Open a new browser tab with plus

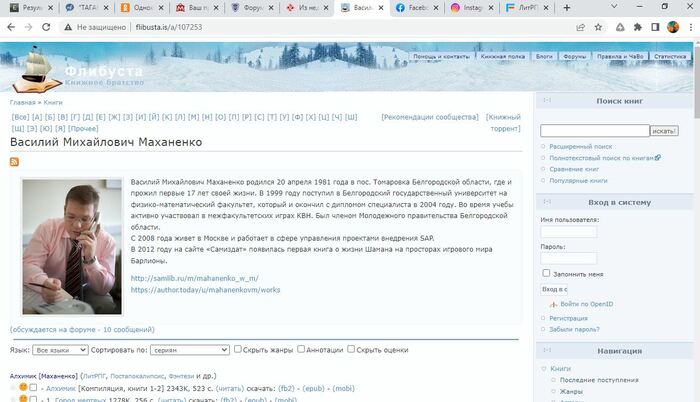[567, 8]
